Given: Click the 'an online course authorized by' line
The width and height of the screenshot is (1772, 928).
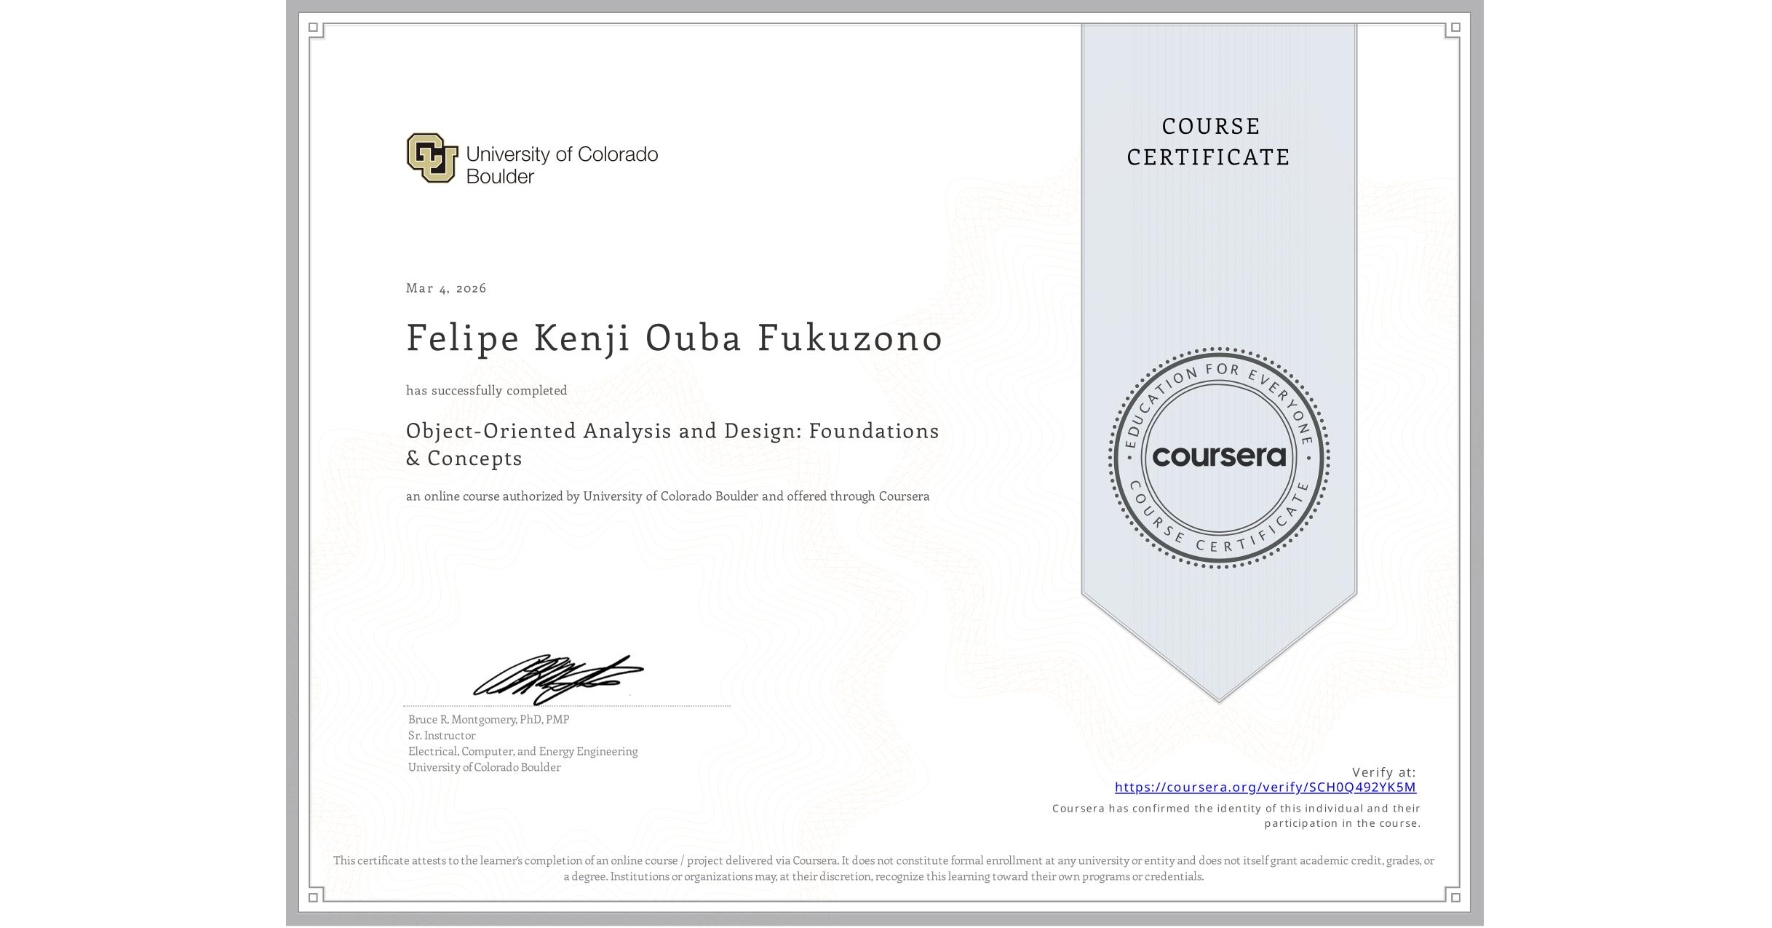Looking at the screenshot, I should (x=668, y=496).
